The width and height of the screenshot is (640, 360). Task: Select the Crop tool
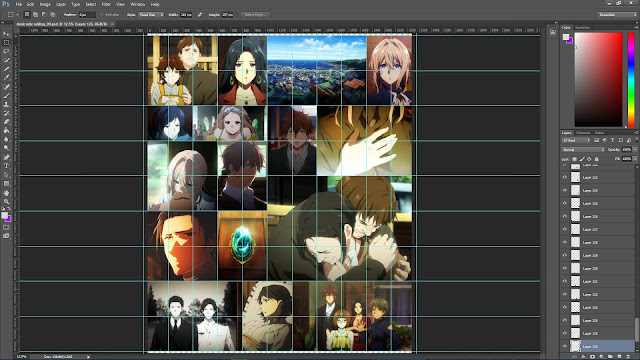[6, 69]
